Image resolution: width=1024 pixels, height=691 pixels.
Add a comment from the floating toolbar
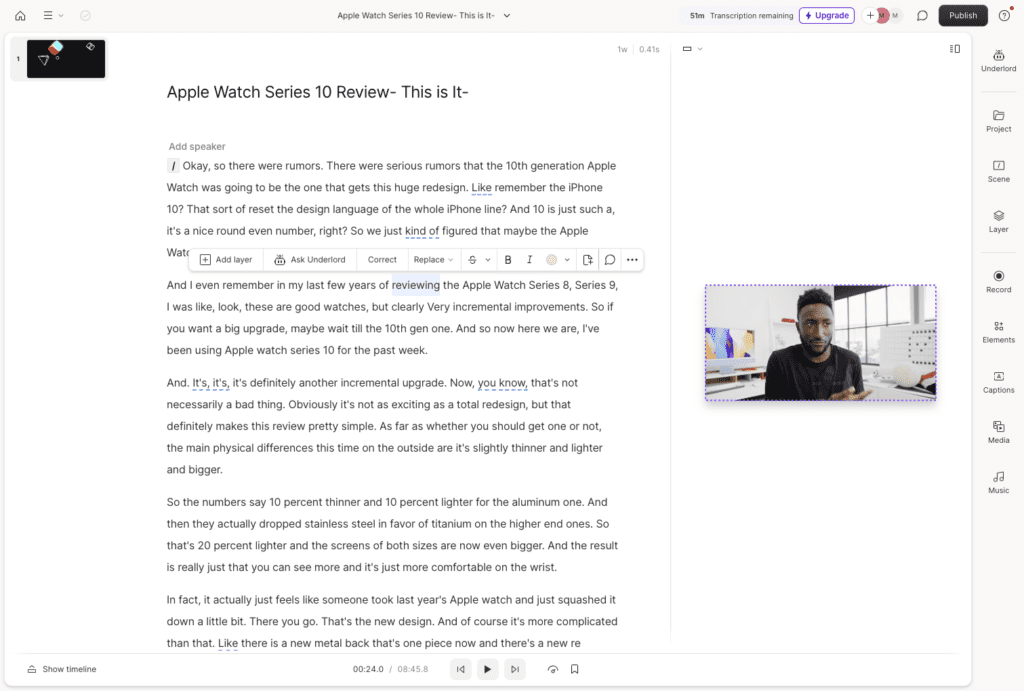pyautogui.click(x=610, y=260)
